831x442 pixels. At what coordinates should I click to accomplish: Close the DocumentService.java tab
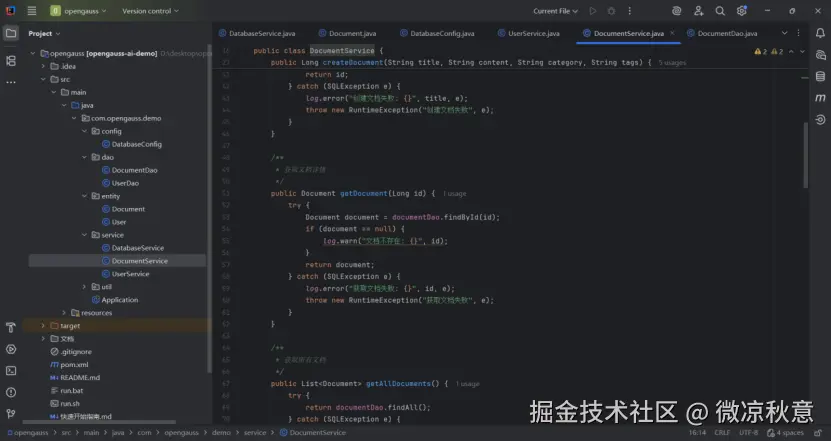click(672, 33)
